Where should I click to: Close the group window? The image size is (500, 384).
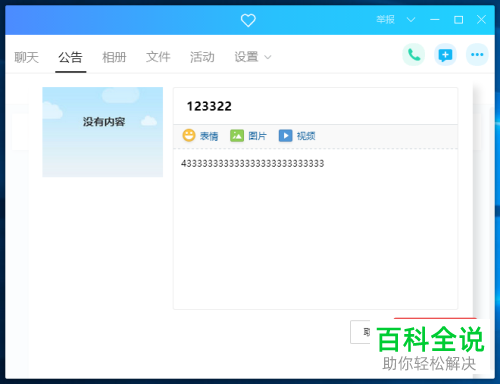pos(481,20)
